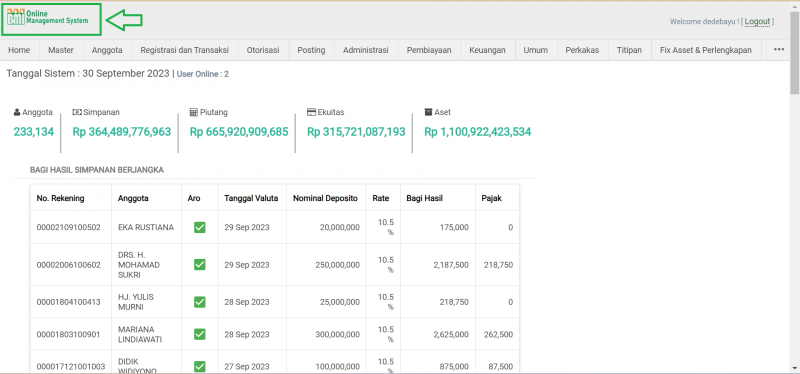Open the Titipan menu
Image resolution: width=800 pixels, height=374 pixels.
[630, 50]
